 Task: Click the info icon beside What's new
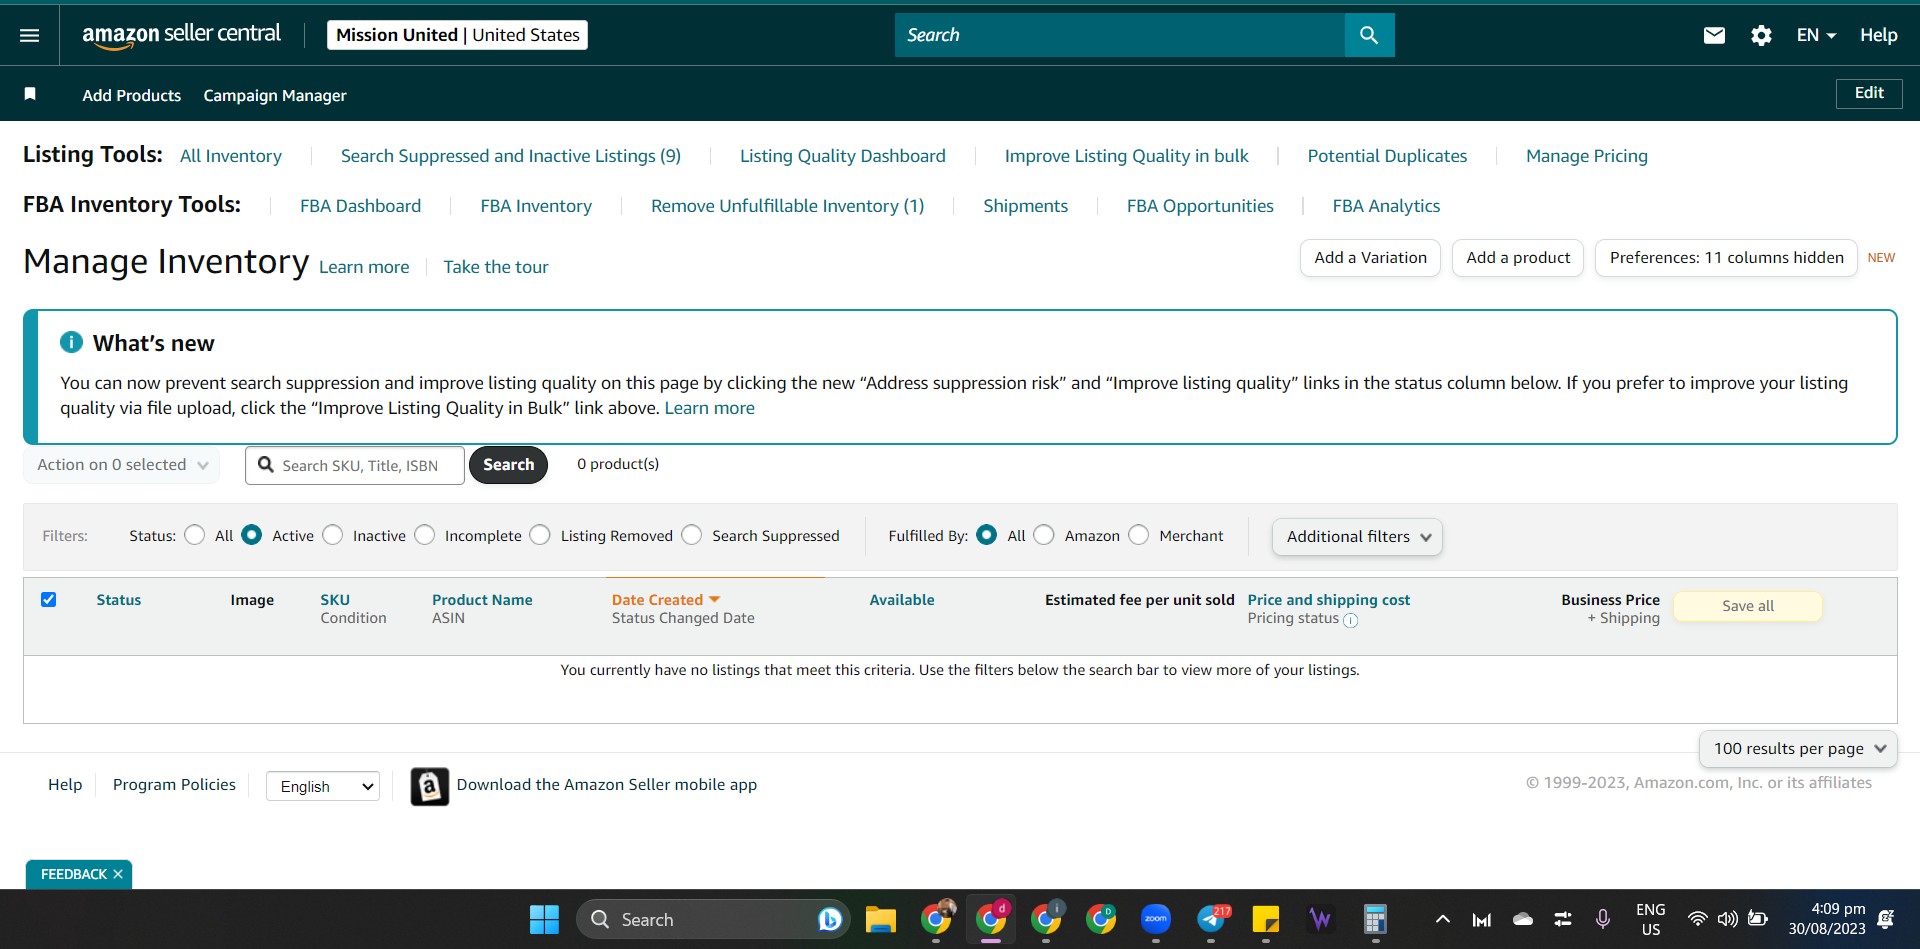tap(71, 342)
